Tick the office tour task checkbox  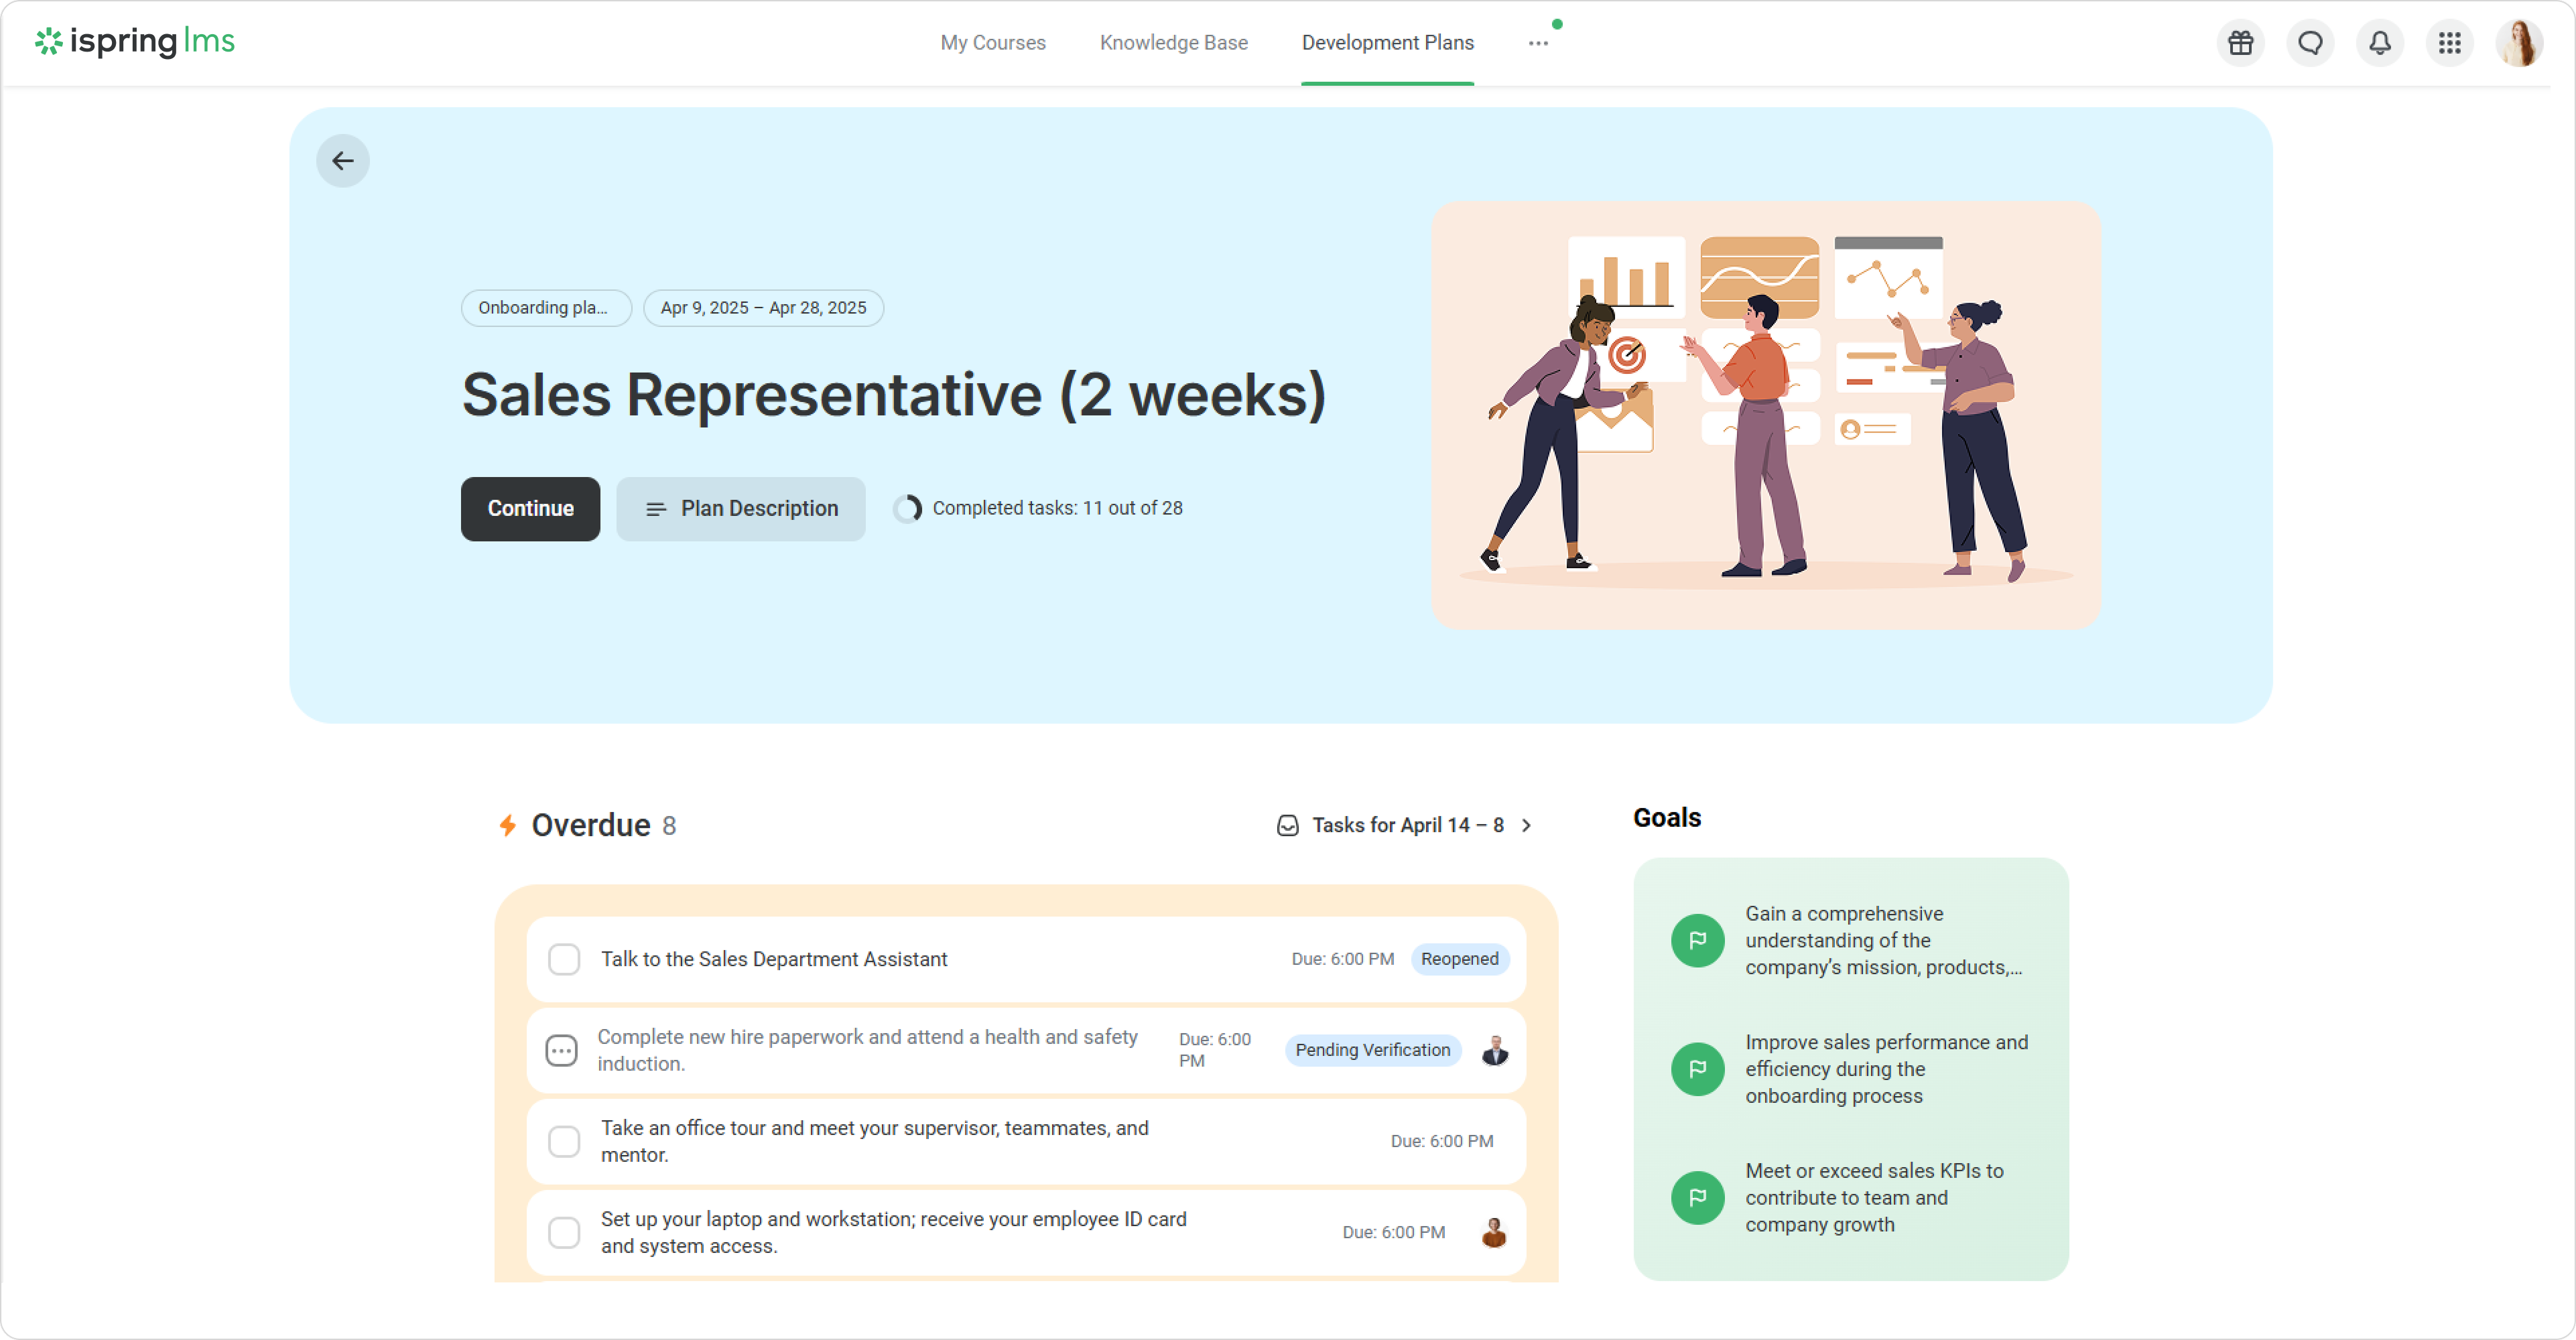tap(564, 1141)
